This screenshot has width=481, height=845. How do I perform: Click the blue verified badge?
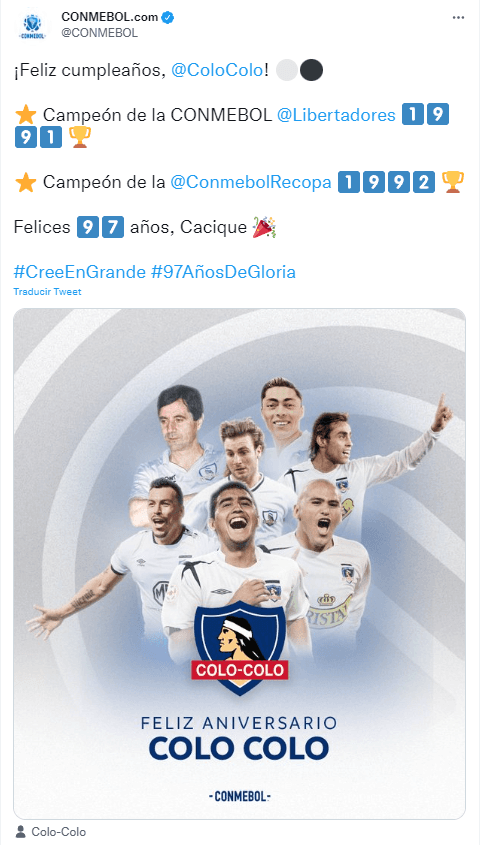[168, 17]
